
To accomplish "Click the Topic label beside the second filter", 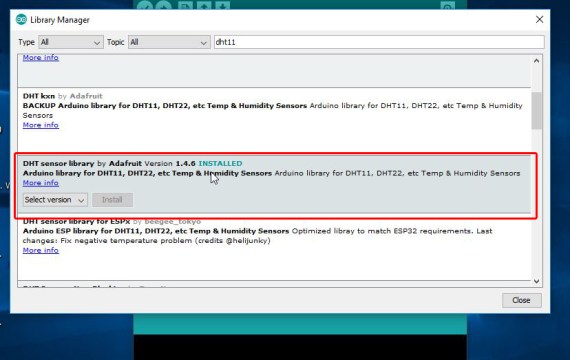I will [x=116, y=42].
